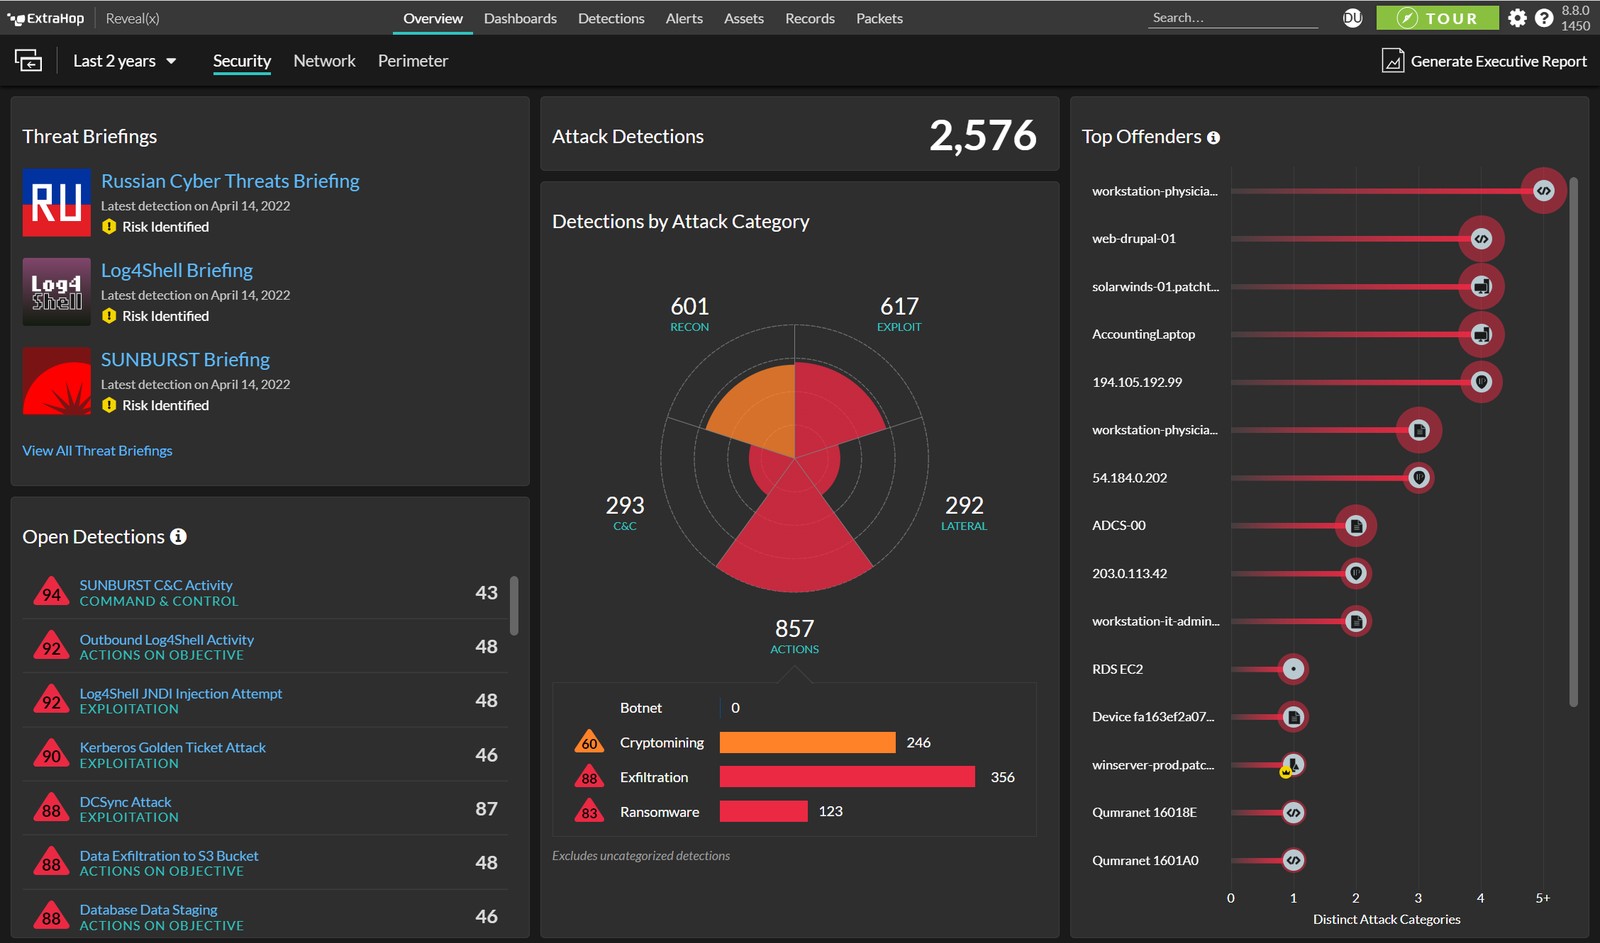Viewport: 1600px width, 943px height.
Task: Open the Last 2 years time range dropdown
Action: tap(125, 61)
